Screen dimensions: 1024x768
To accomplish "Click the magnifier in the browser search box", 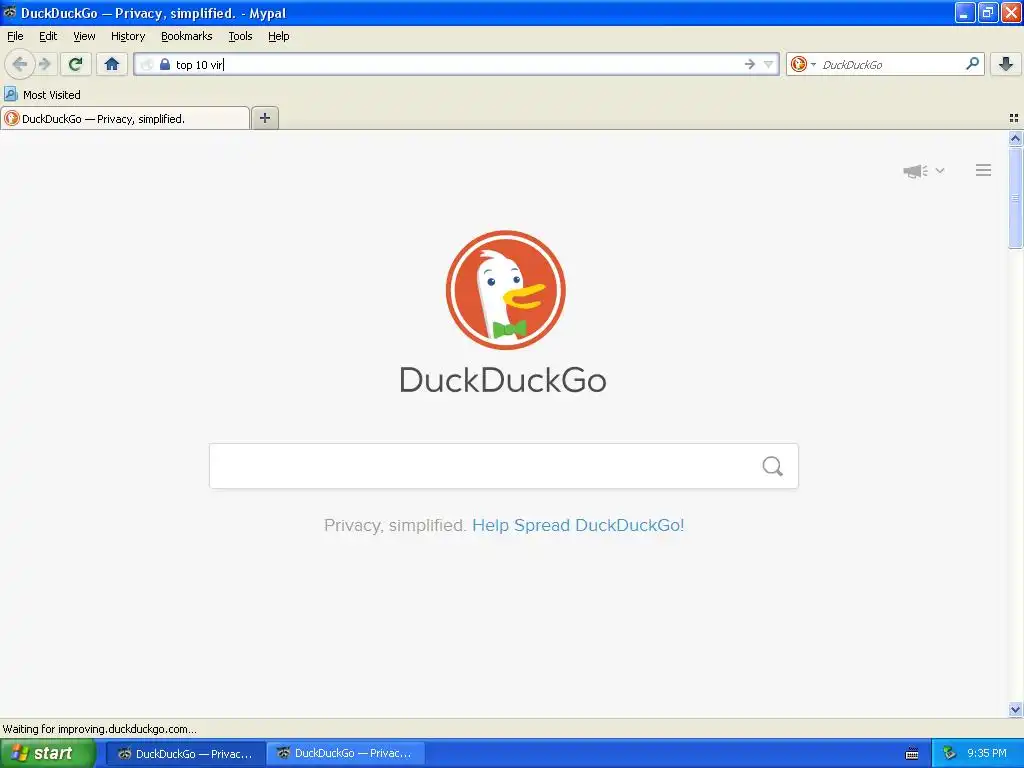I will (972, 64).
